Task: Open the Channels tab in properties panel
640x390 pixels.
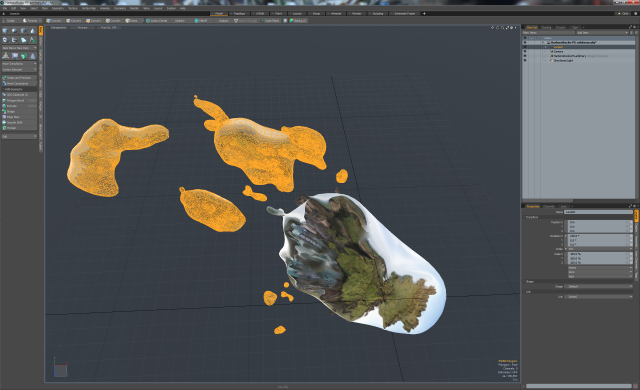Action: (549, 206)
